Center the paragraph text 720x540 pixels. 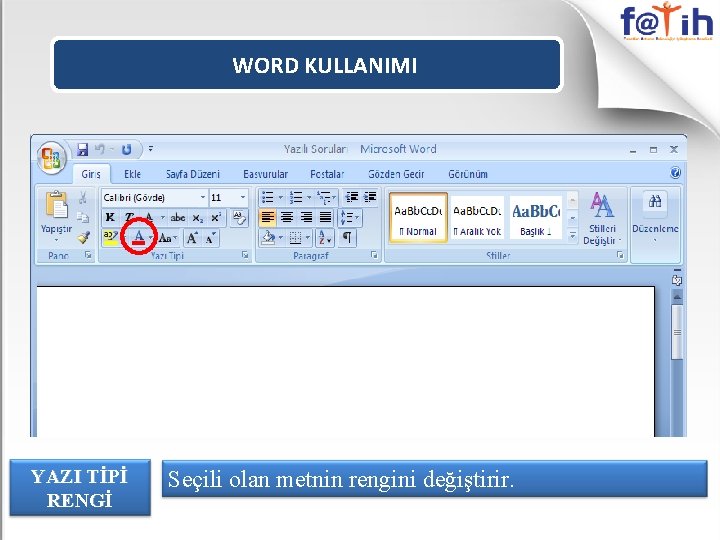pyautogui.click(x=287, y=217)
